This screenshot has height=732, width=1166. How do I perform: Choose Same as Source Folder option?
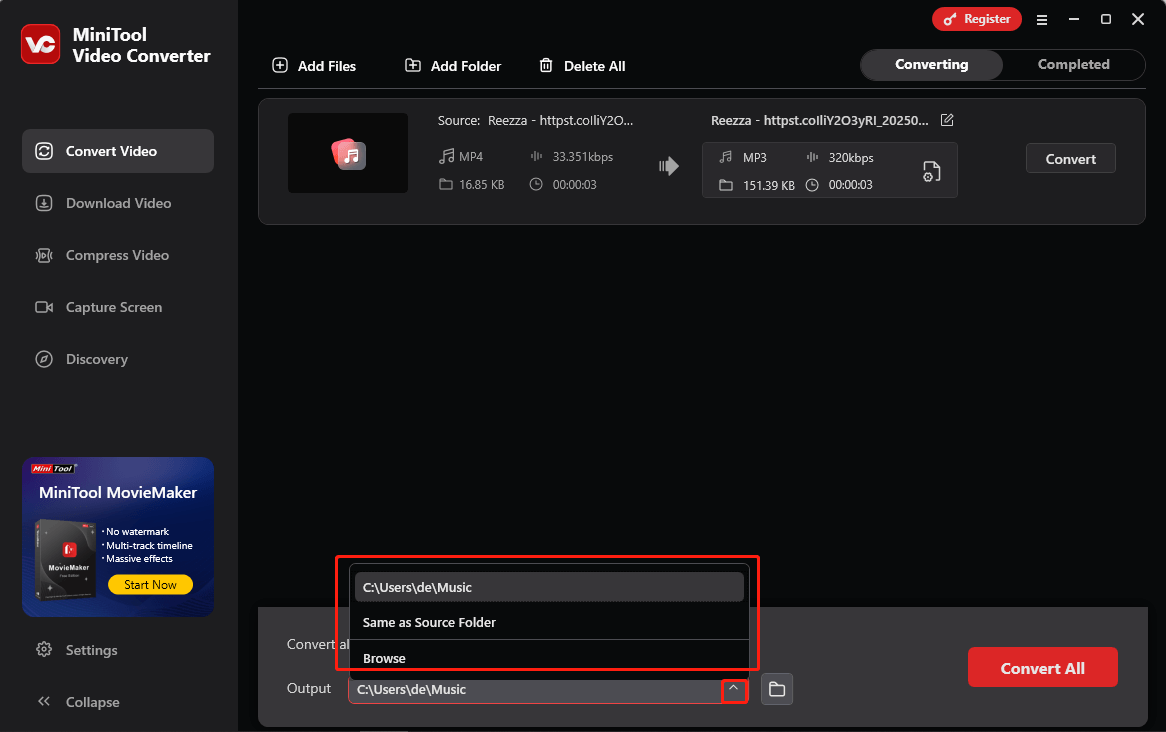point(549,623)
